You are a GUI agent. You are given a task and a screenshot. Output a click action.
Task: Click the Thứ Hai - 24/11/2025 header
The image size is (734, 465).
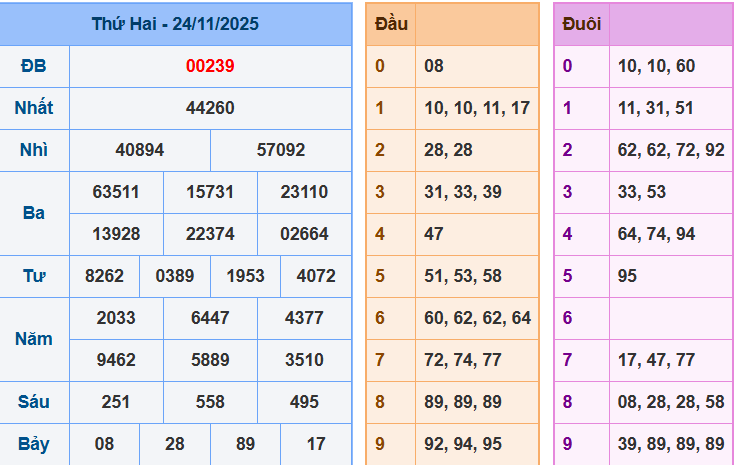pyautogui.click(x=175, y=24)
